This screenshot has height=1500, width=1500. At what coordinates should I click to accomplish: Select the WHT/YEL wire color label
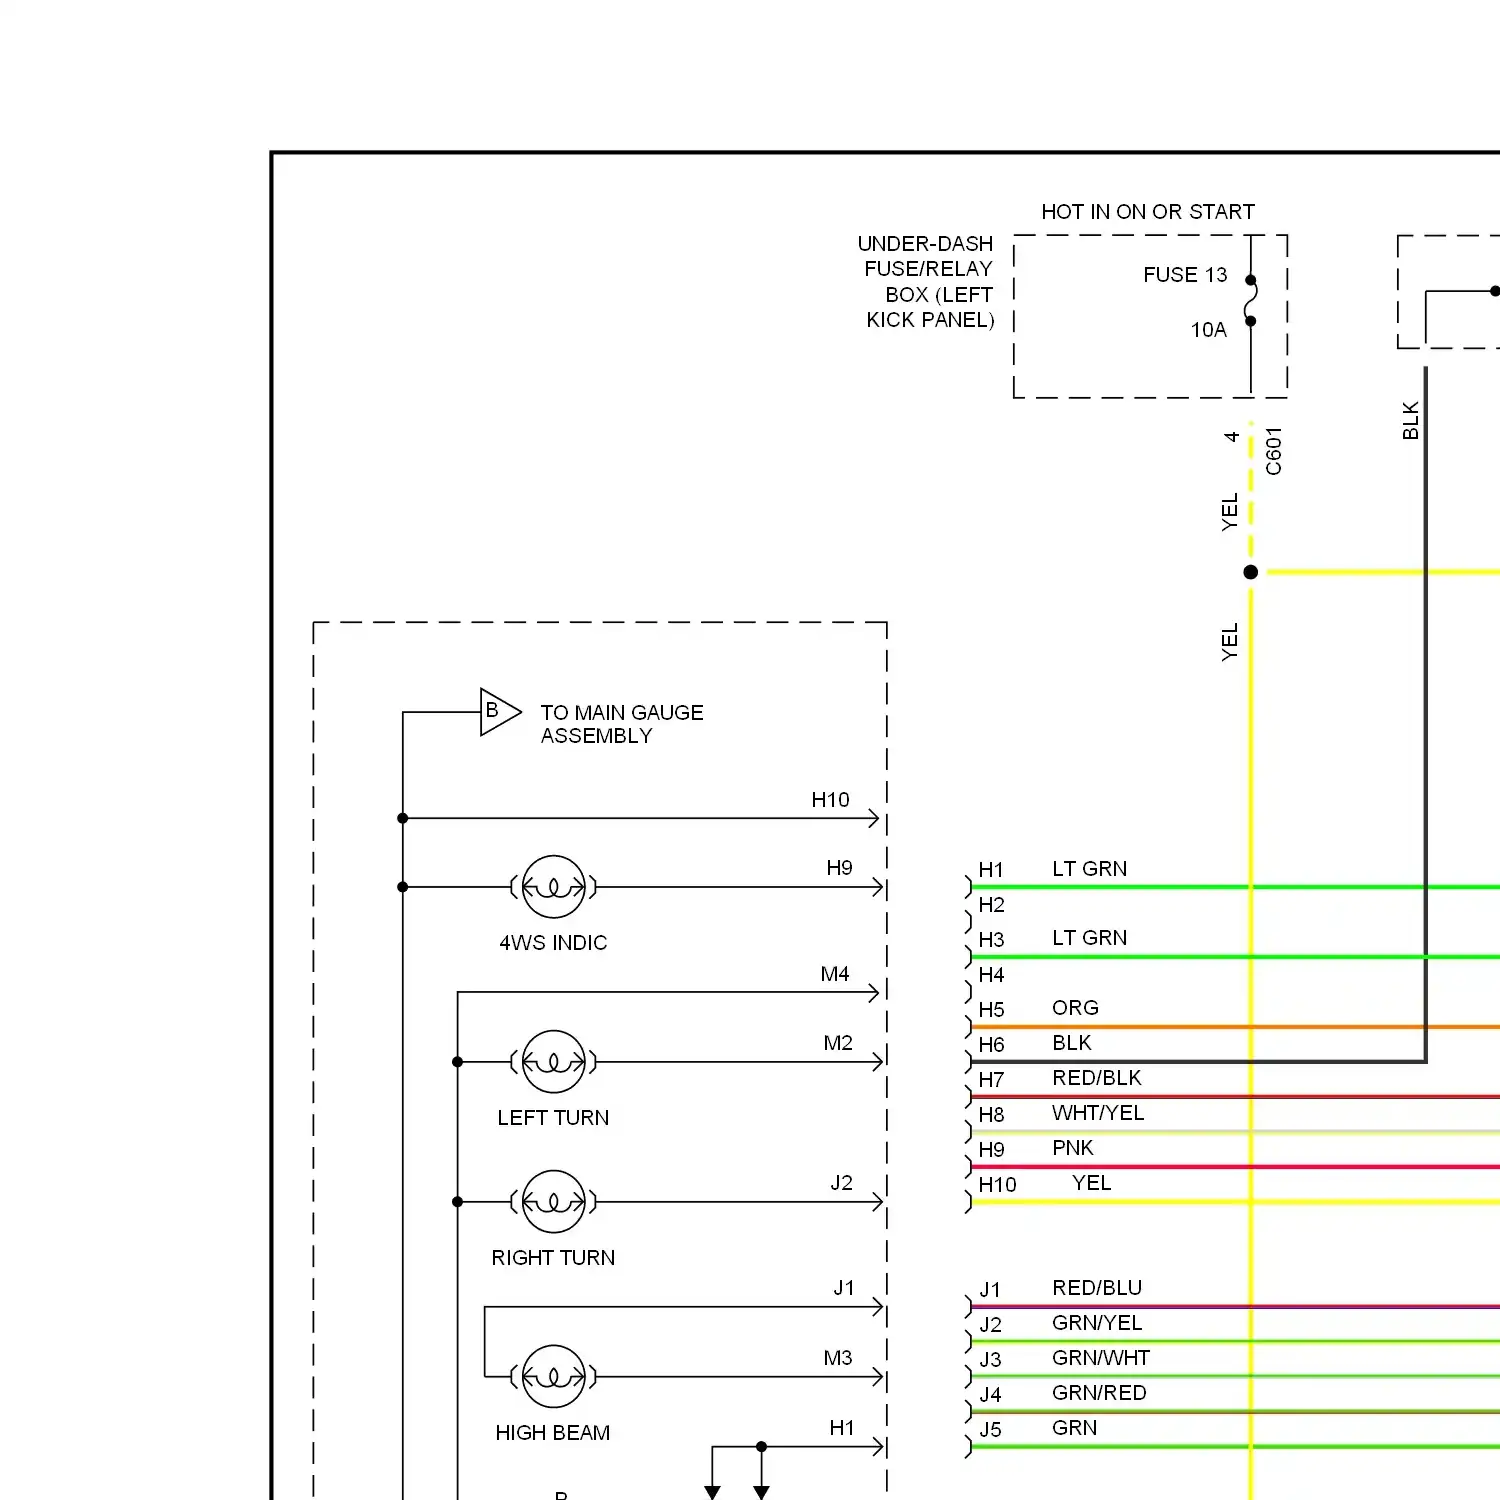pos(1098,1113)
